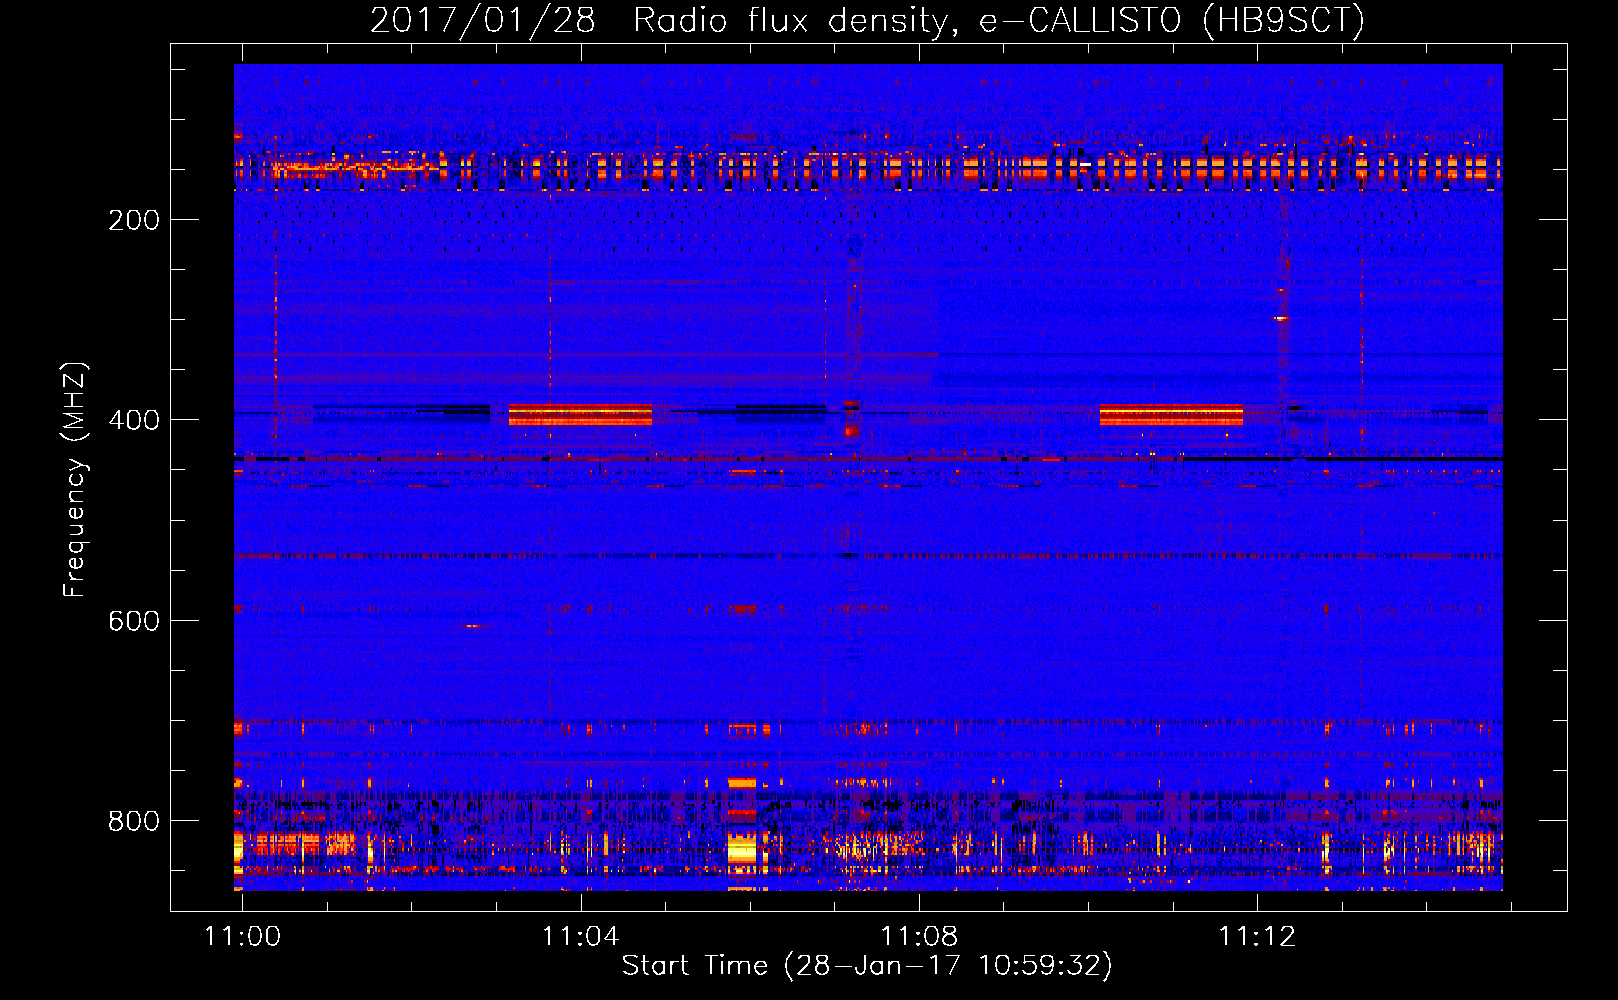
Task: Click the 'Start Time (28-Jan-17 10:59:32)' label
Action: [867, 966]
